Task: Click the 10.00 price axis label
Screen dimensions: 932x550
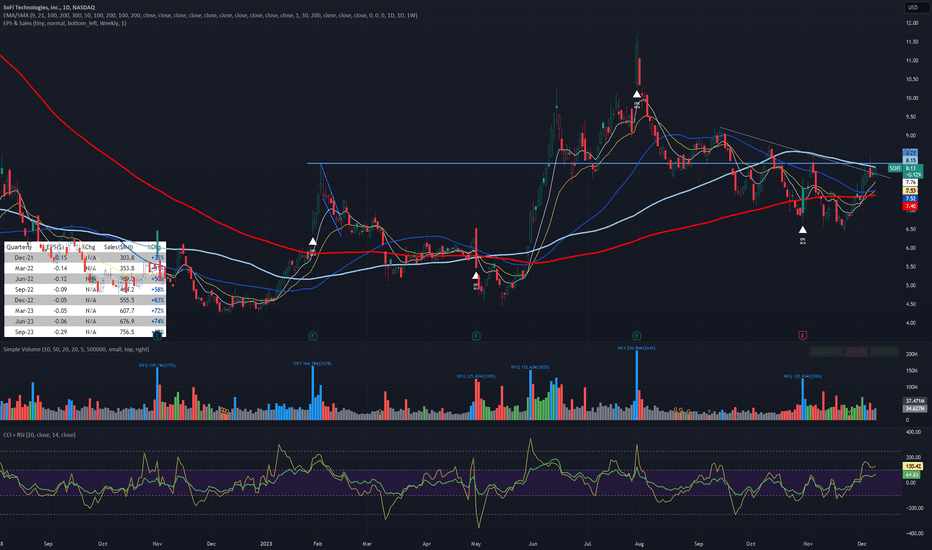Action: pyautogui.click(x=912, y=98)
